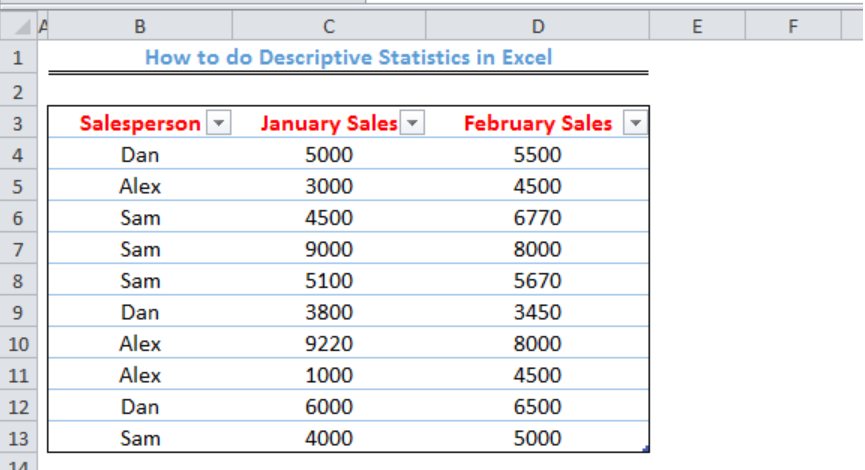Screen dimensions: 865x470
Task: Select column C header
Action: [329, 26]
